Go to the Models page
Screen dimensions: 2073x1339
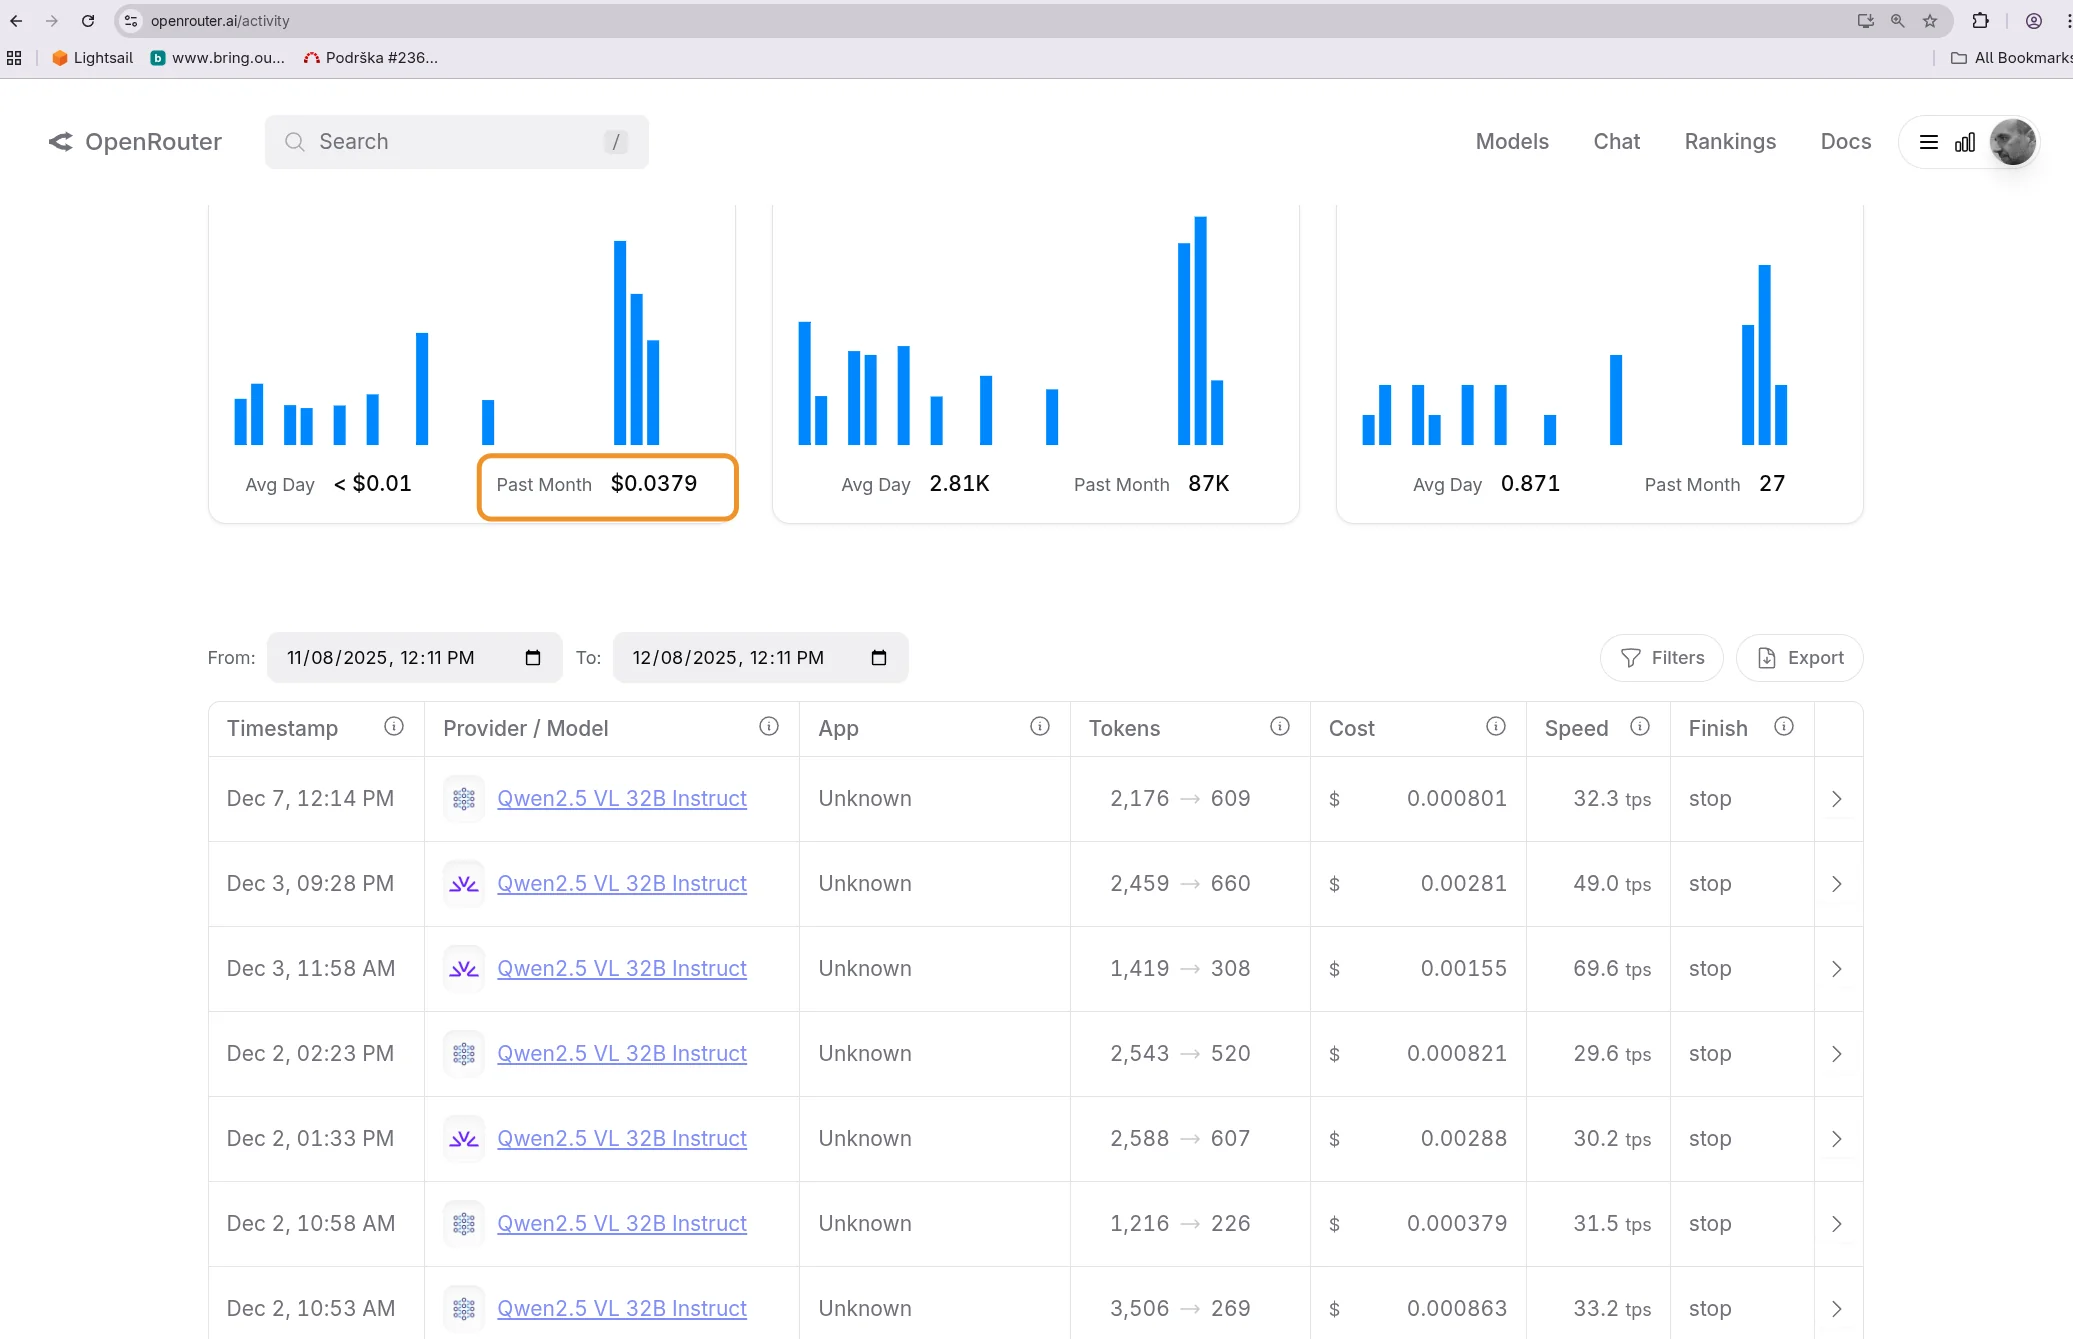tap(1511, 142)
